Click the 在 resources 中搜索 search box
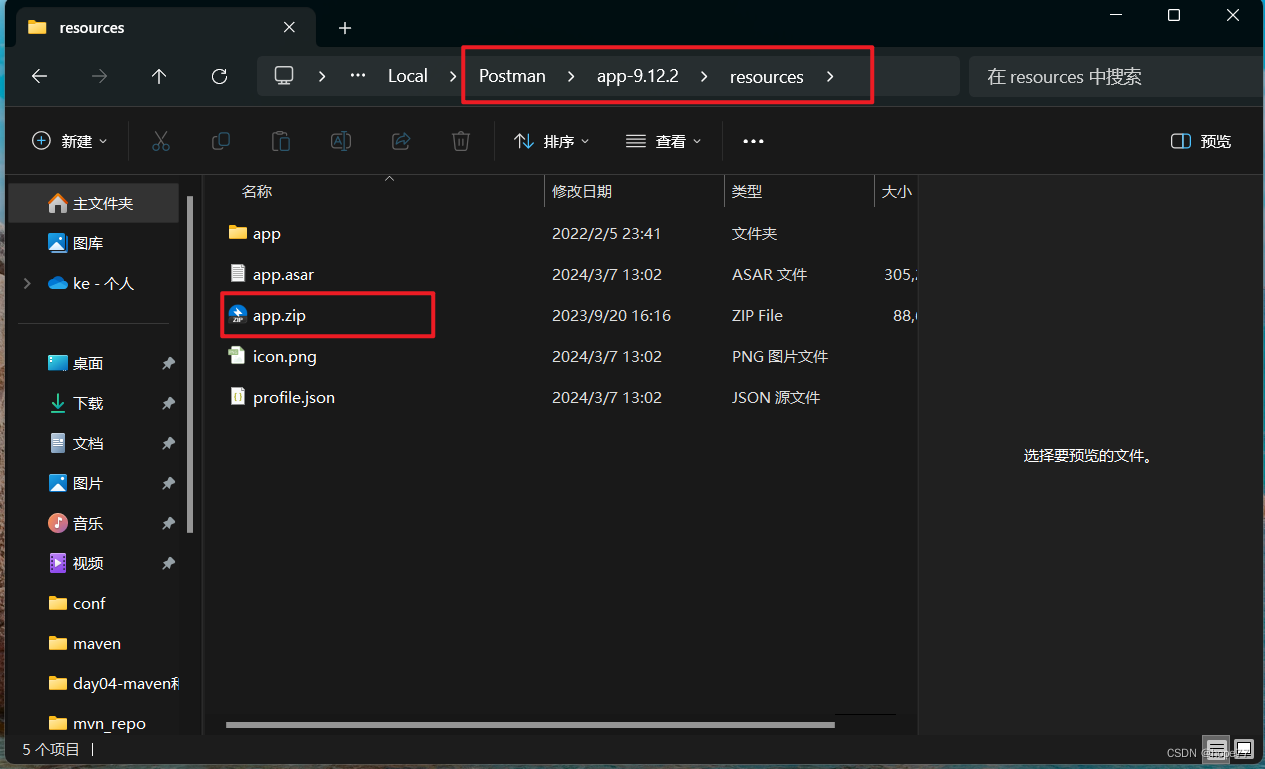This screenshot has width=1265, height=769. (1110, 76)
